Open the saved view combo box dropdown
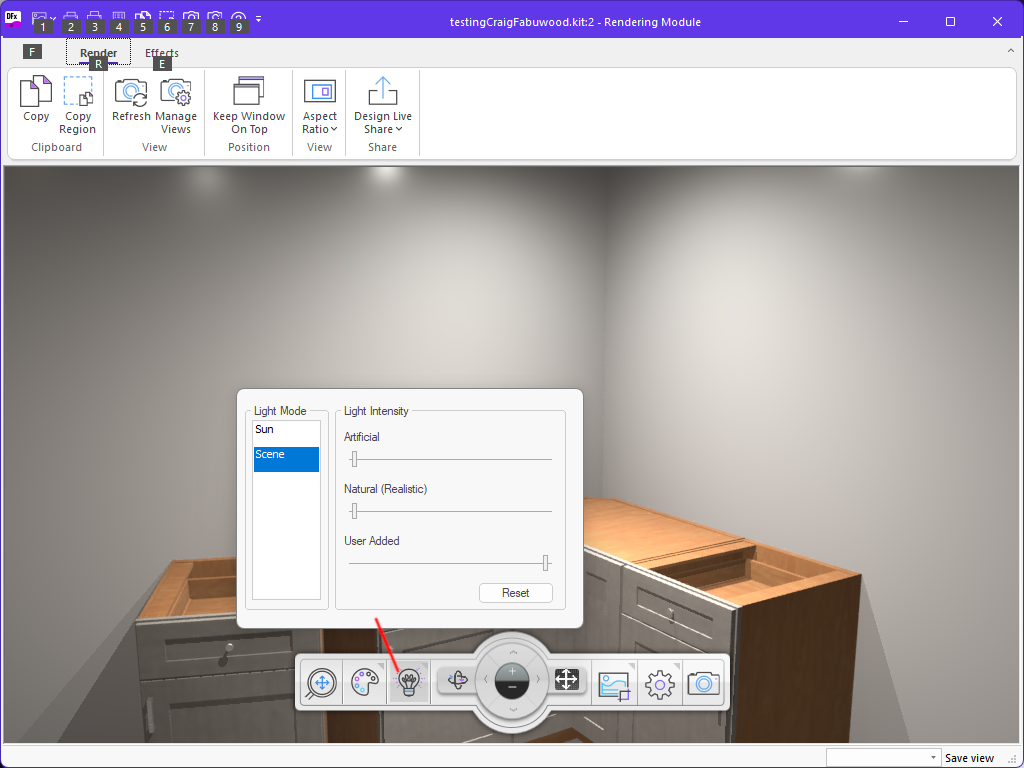The image size is (1024, 768). click(x=933, y=758)
